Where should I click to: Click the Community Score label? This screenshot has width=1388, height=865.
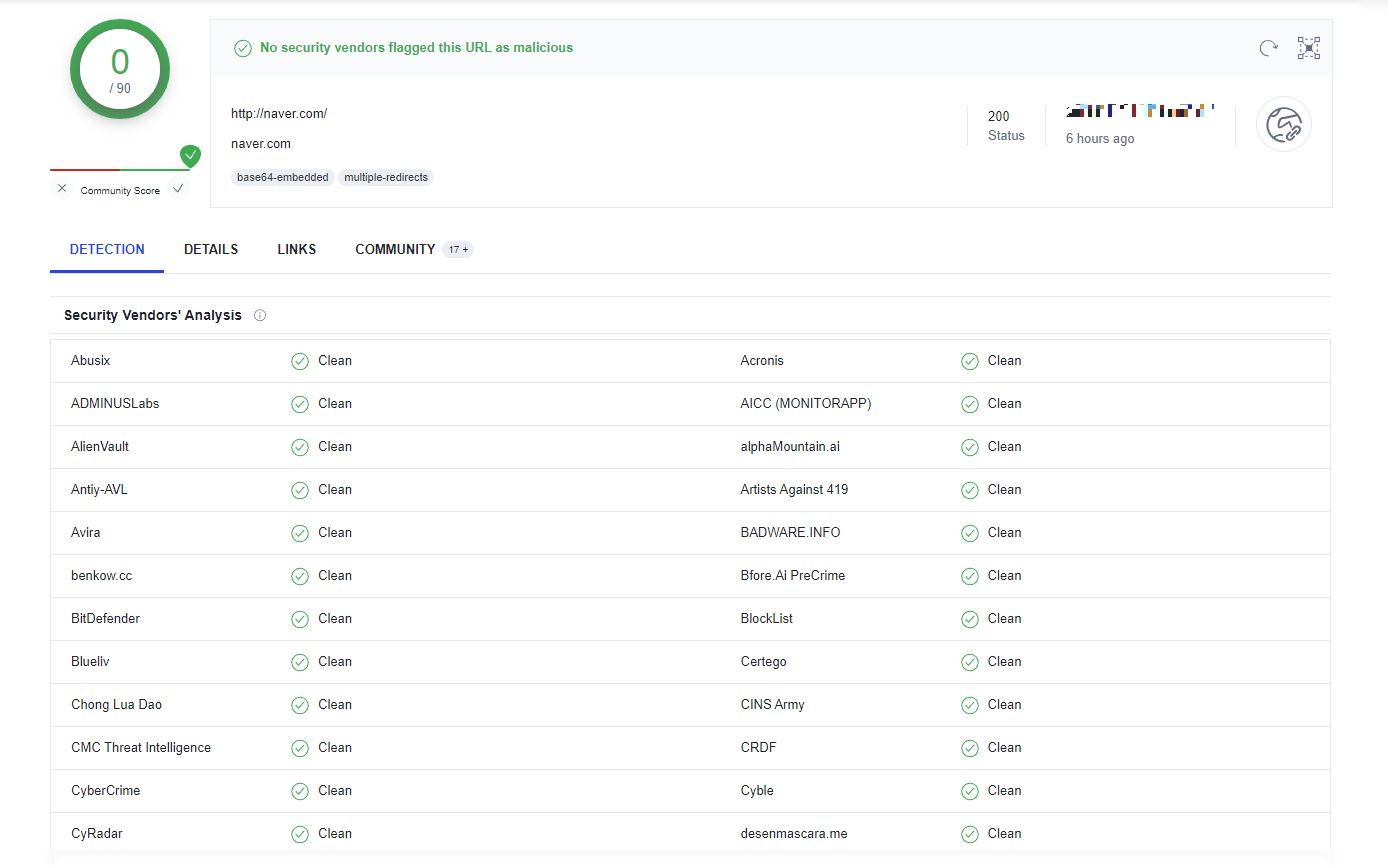click(x=120, y=190)
